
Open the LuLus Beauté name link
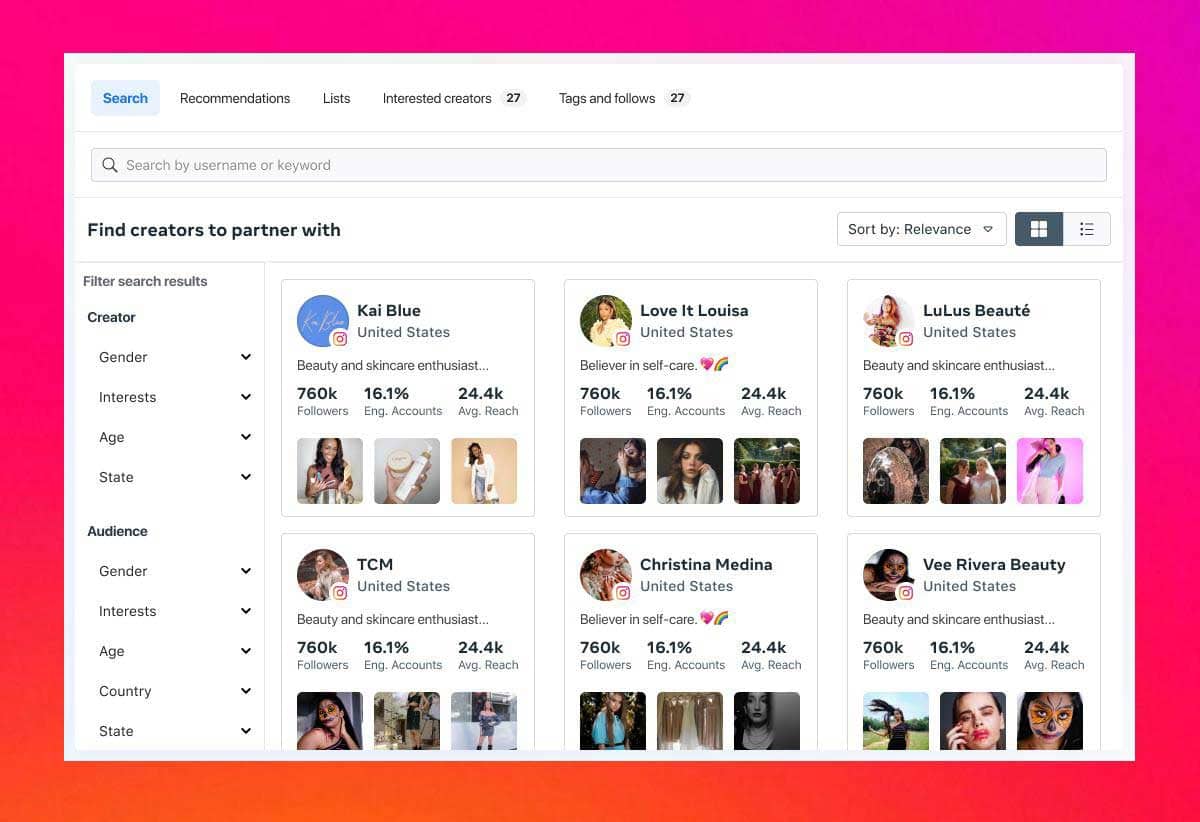976,310
